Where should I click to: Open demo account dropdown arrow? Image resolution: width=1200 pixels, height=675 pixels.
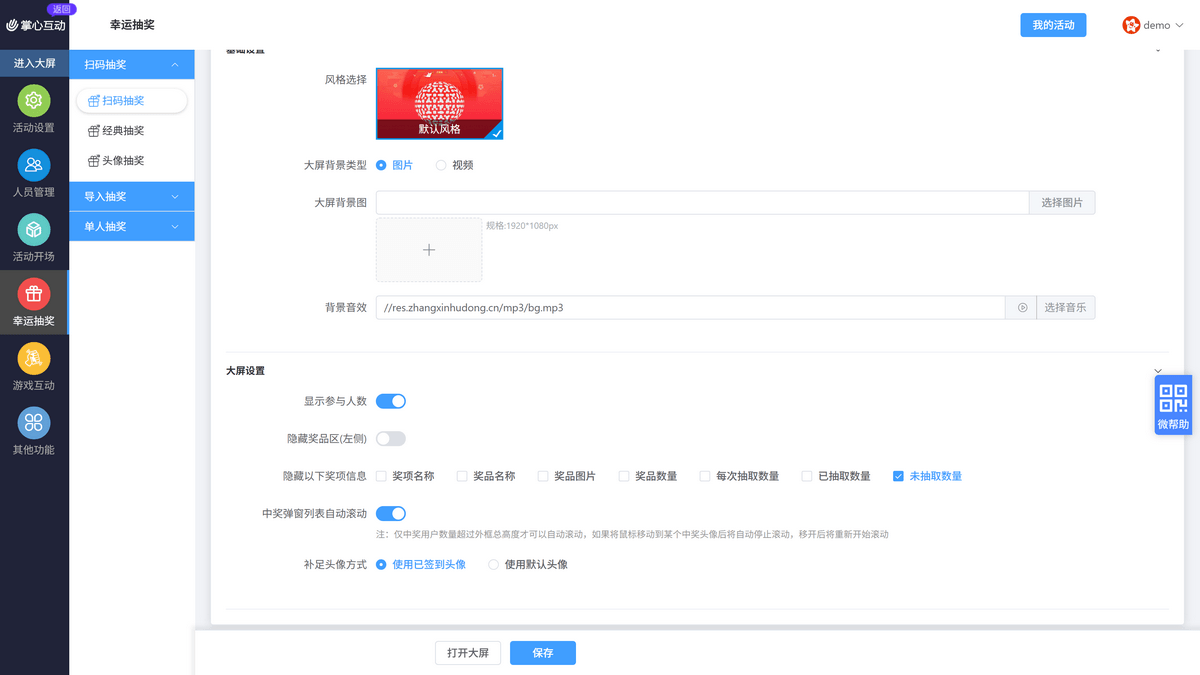pyautogui.click(x=1180, y=25)
